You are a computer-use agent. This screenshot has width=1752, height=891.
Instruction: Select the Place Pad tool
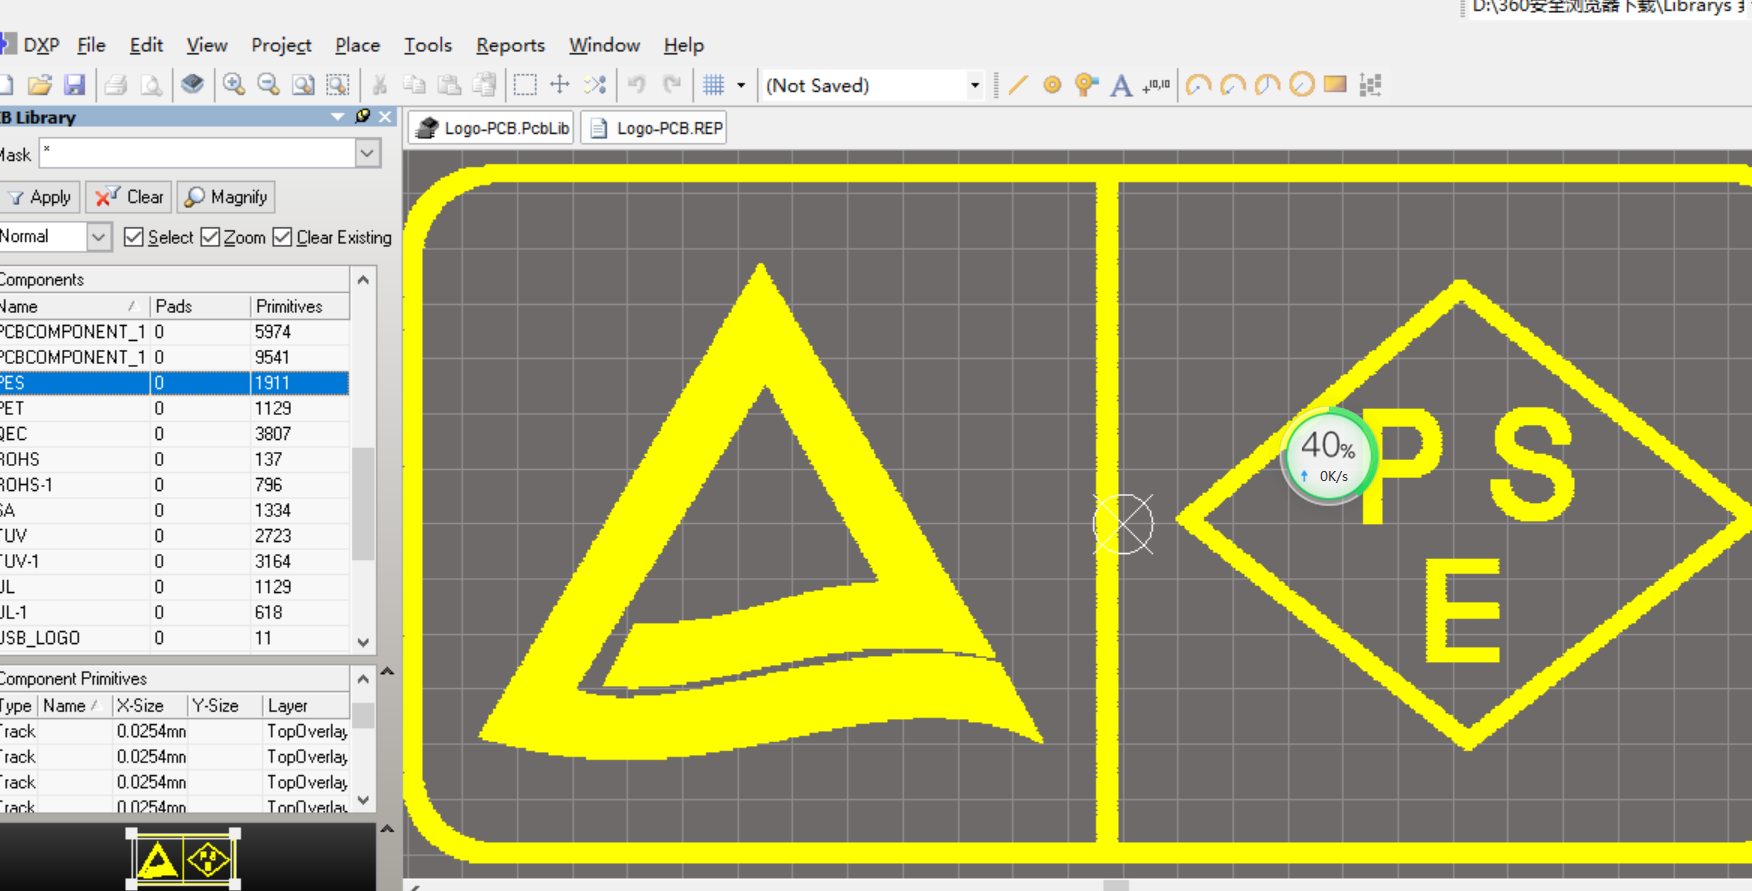pos(1052,85)
